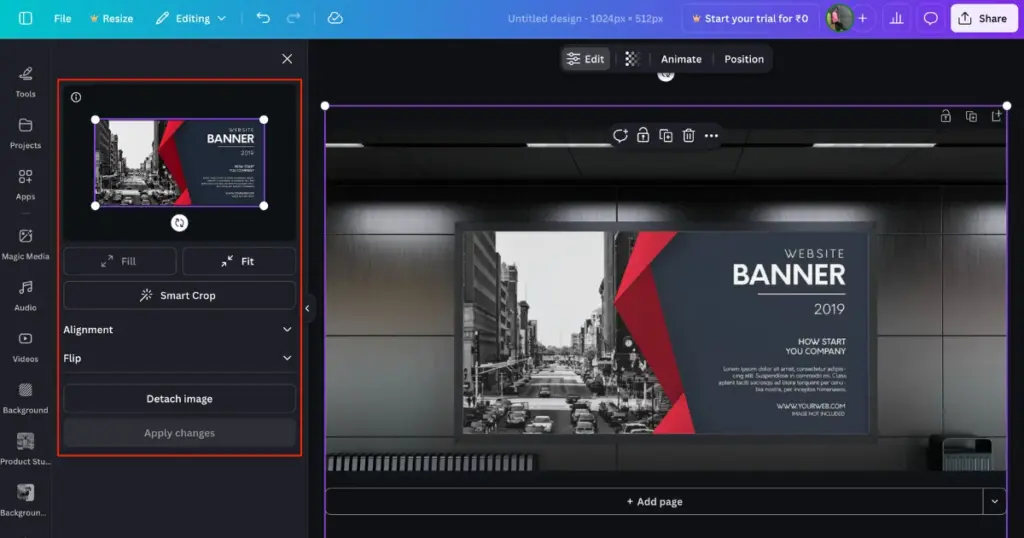
Task: Delete element using floating trash icon
Action: pyautogui.click(x=688, y=136)
